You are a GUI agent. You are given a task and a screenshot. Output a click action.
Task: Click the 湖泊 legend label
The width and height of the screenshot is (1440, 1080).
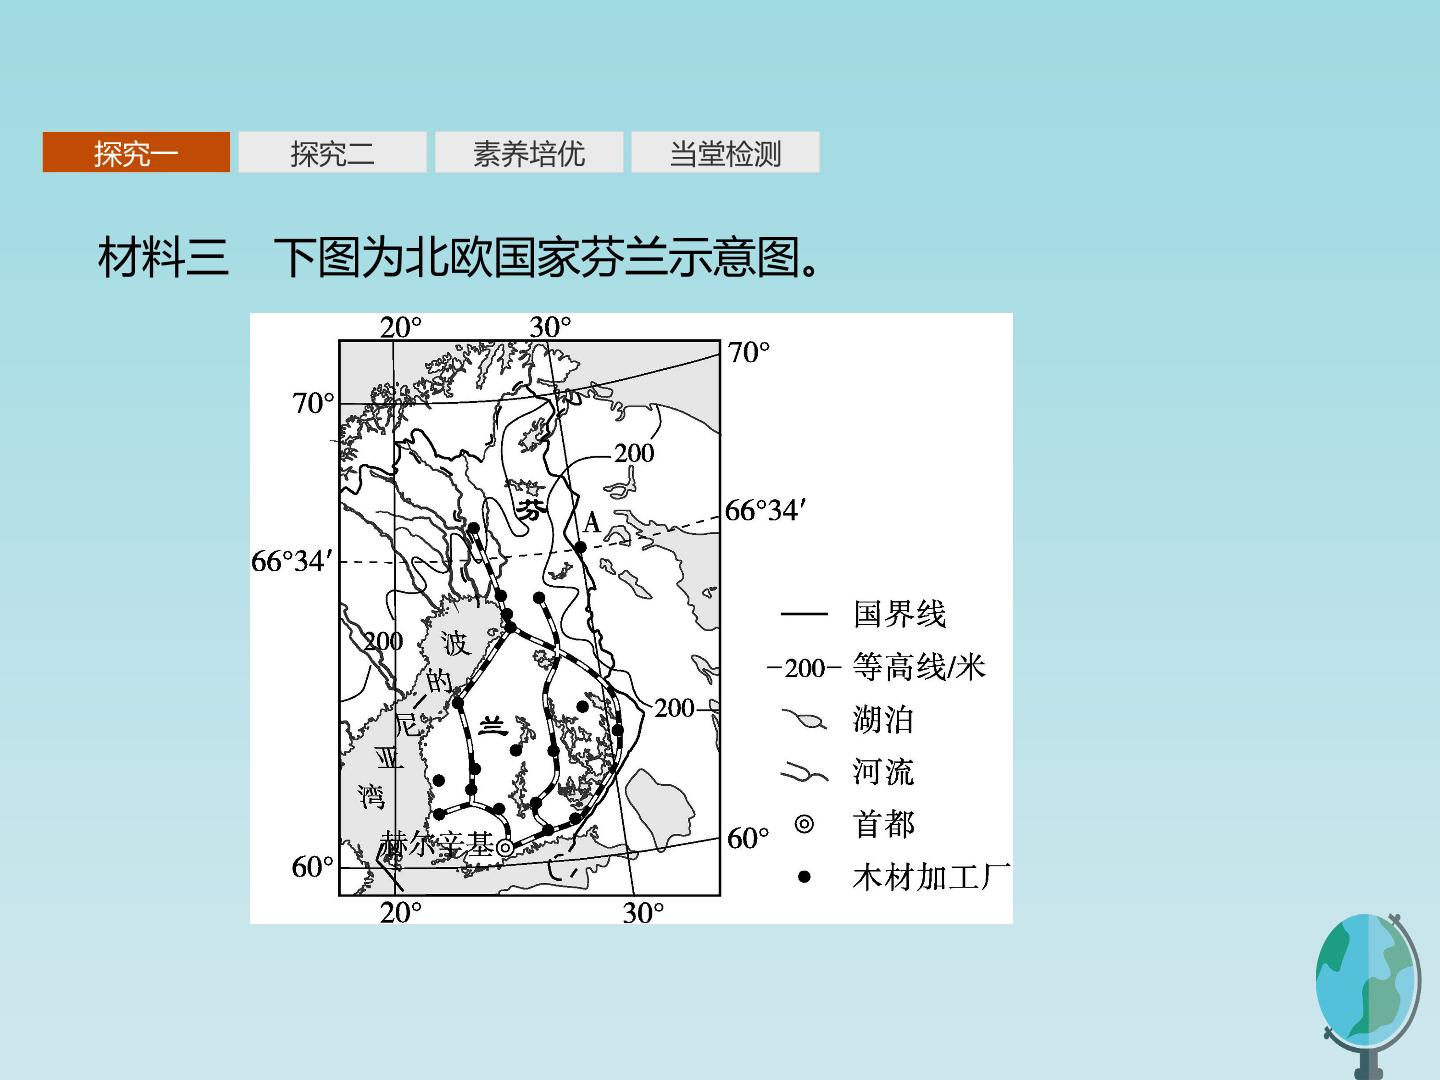pos(884,720)
